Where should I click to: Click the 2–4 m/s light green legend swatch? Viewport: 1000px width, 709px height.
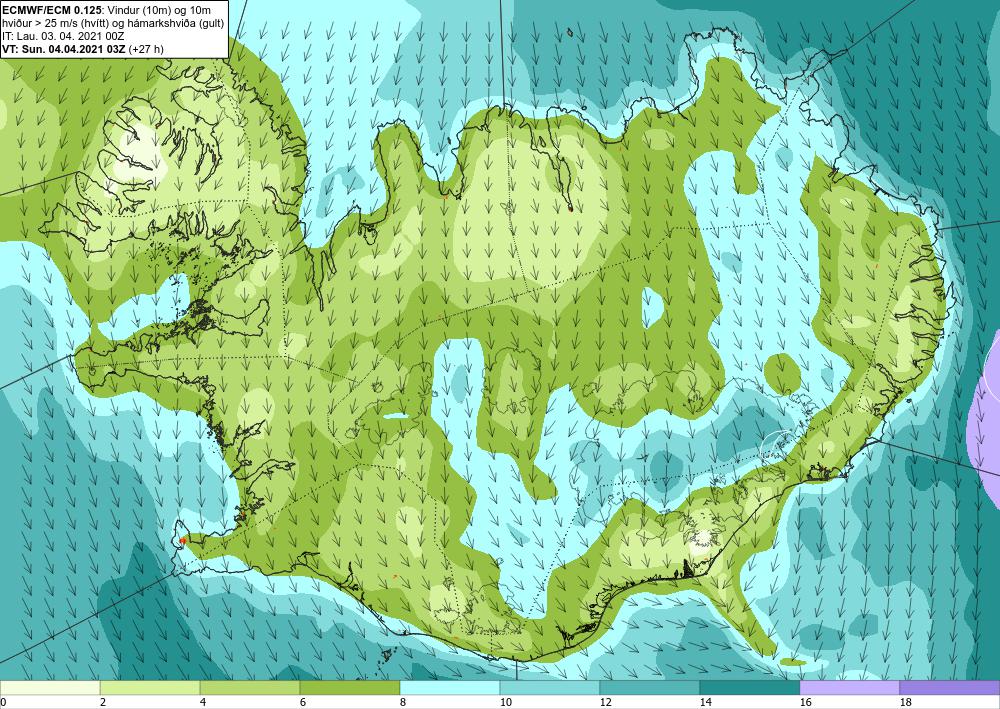150,688
